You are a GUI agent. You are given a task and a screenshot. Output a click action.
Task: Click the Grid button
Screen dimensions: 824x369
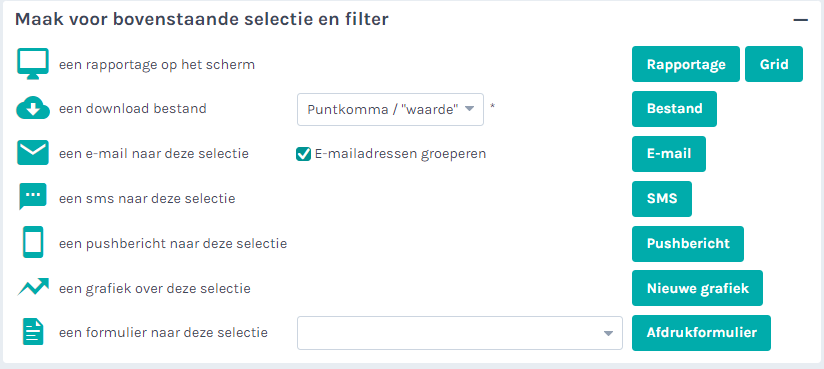coord(774,64)
